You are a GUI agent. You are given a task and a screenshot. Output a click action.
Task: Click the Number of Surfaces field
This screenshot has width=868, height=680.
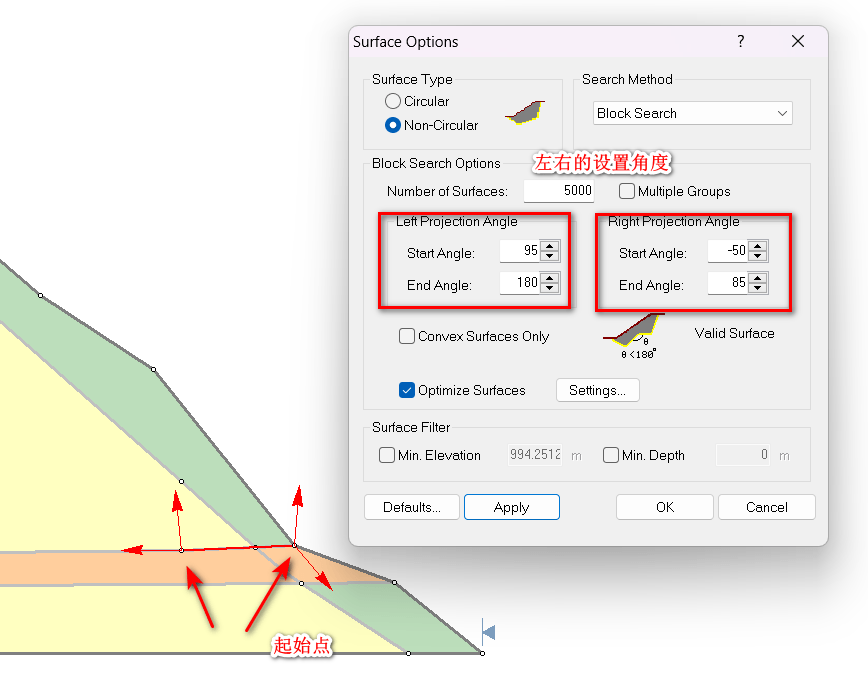pos(558,191)
